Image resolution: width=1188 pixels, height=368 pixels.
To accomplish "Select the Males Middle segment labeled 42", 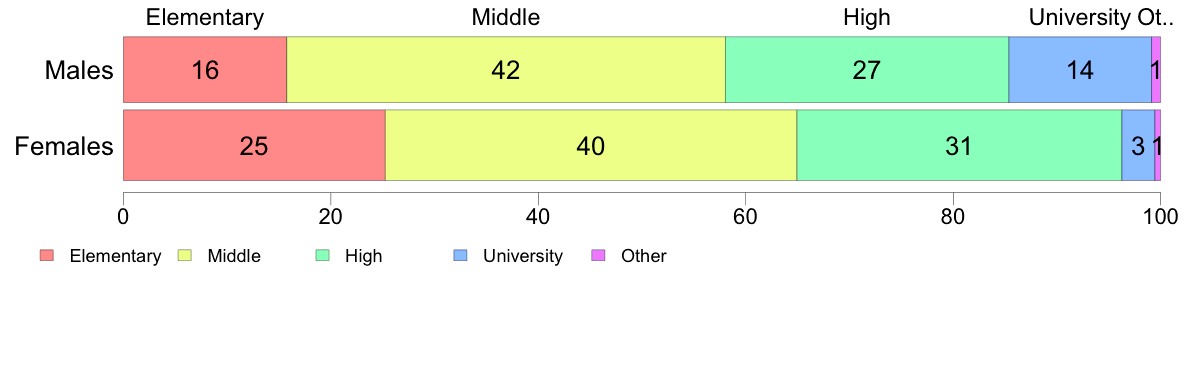I will [x=506, y=69].
